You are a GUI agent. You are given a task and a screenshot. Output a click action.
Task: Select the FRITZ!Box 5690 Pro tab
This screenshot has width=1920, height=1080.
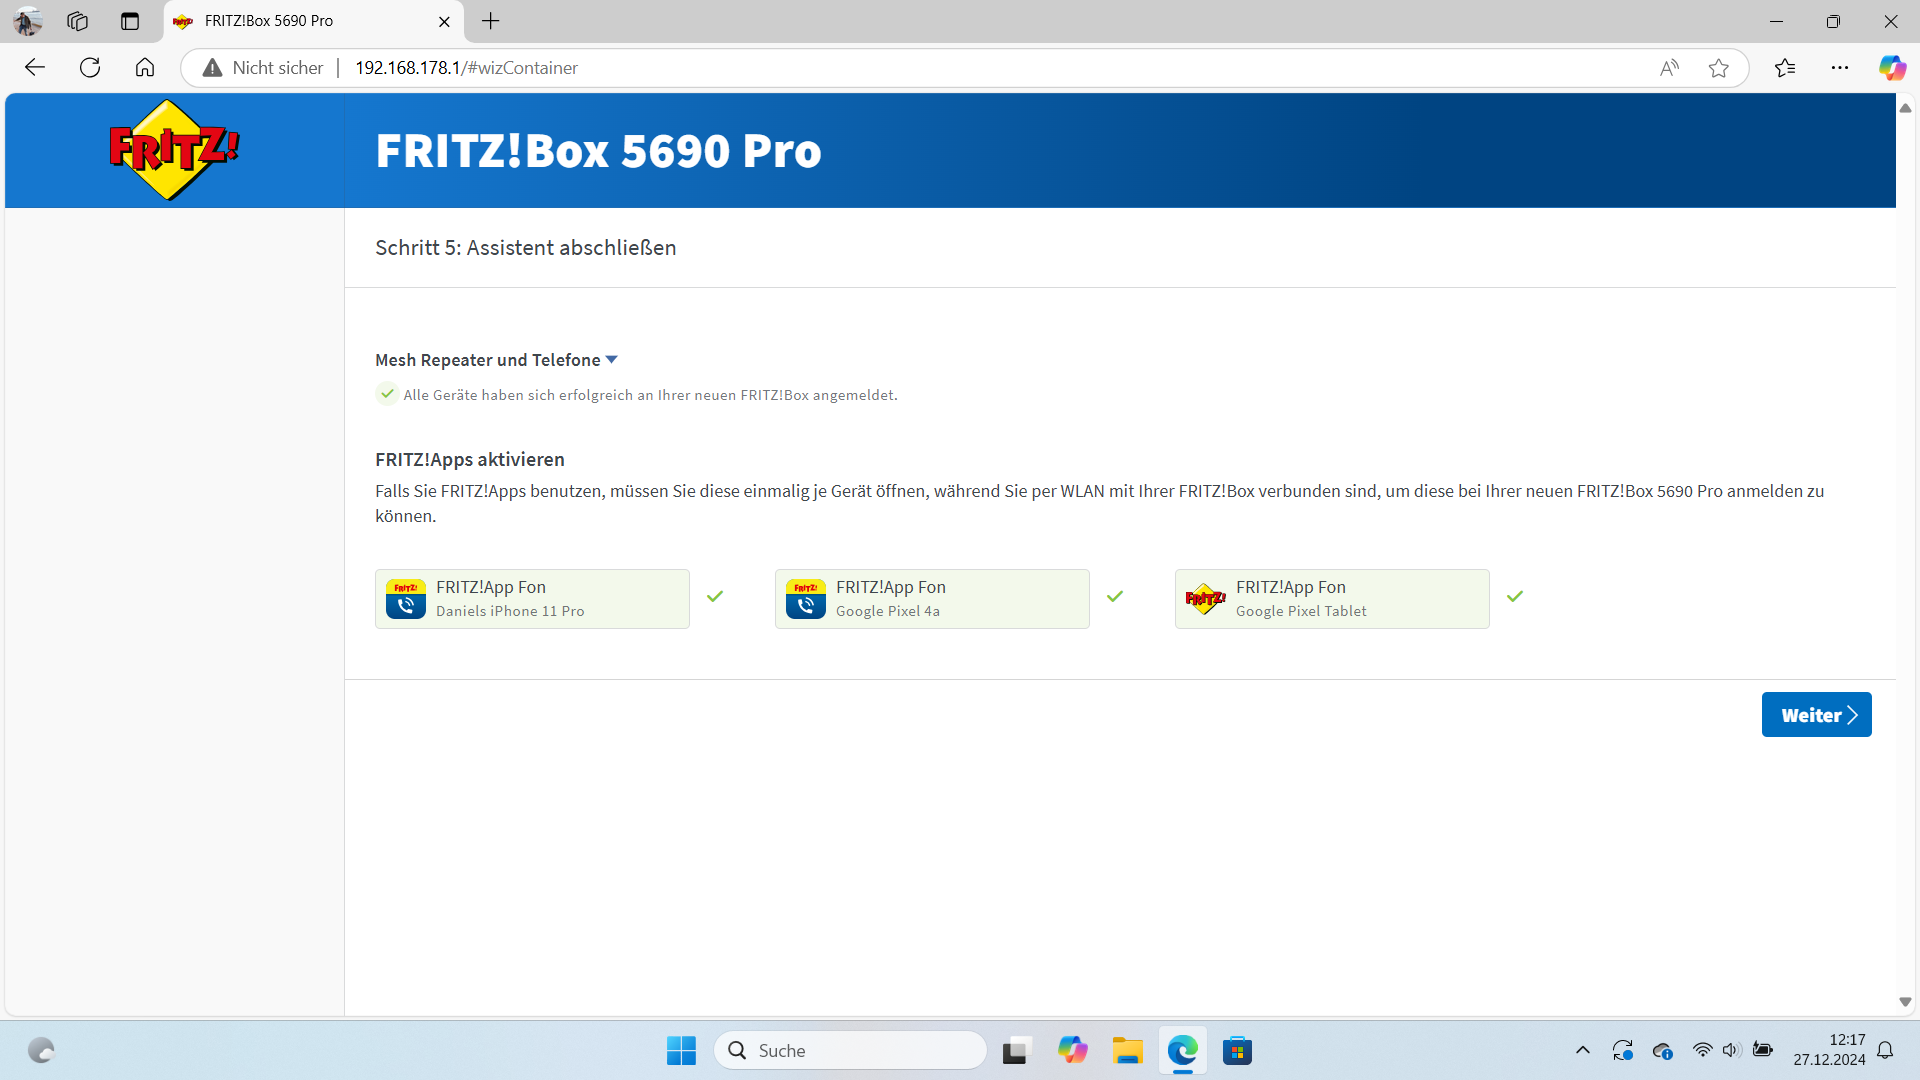coord(300,21)
